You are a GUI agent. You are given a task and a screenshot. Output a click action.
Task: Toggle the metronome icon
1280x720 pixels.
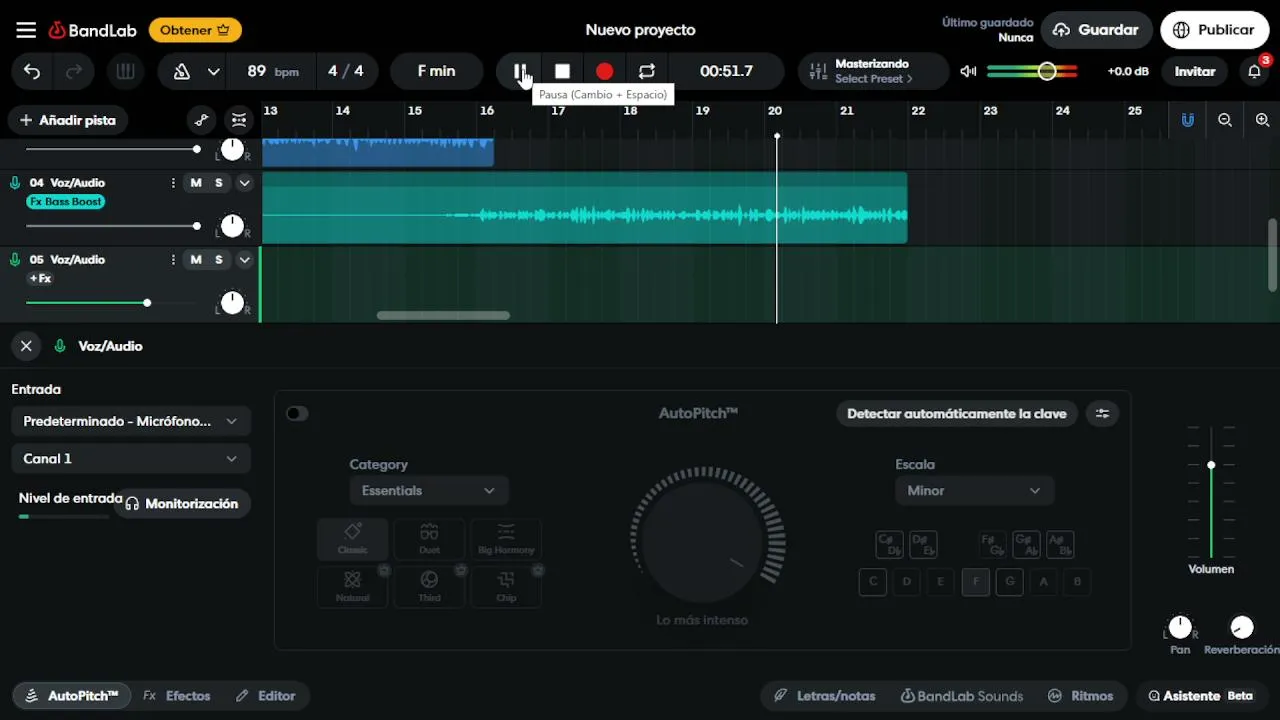(x=182, y=71)
